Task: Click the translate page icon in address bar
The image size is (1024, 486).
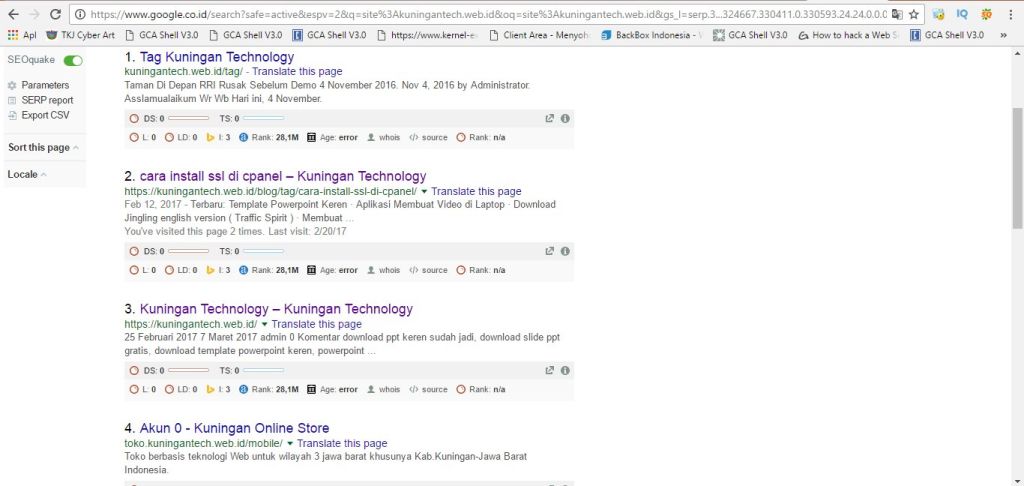Action: coord(897,14)
